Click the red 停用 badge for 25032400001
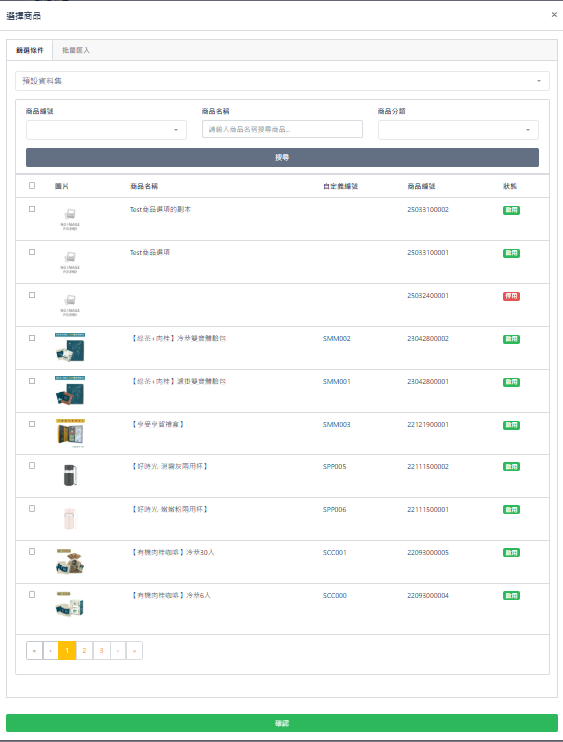 coord(511,296)
